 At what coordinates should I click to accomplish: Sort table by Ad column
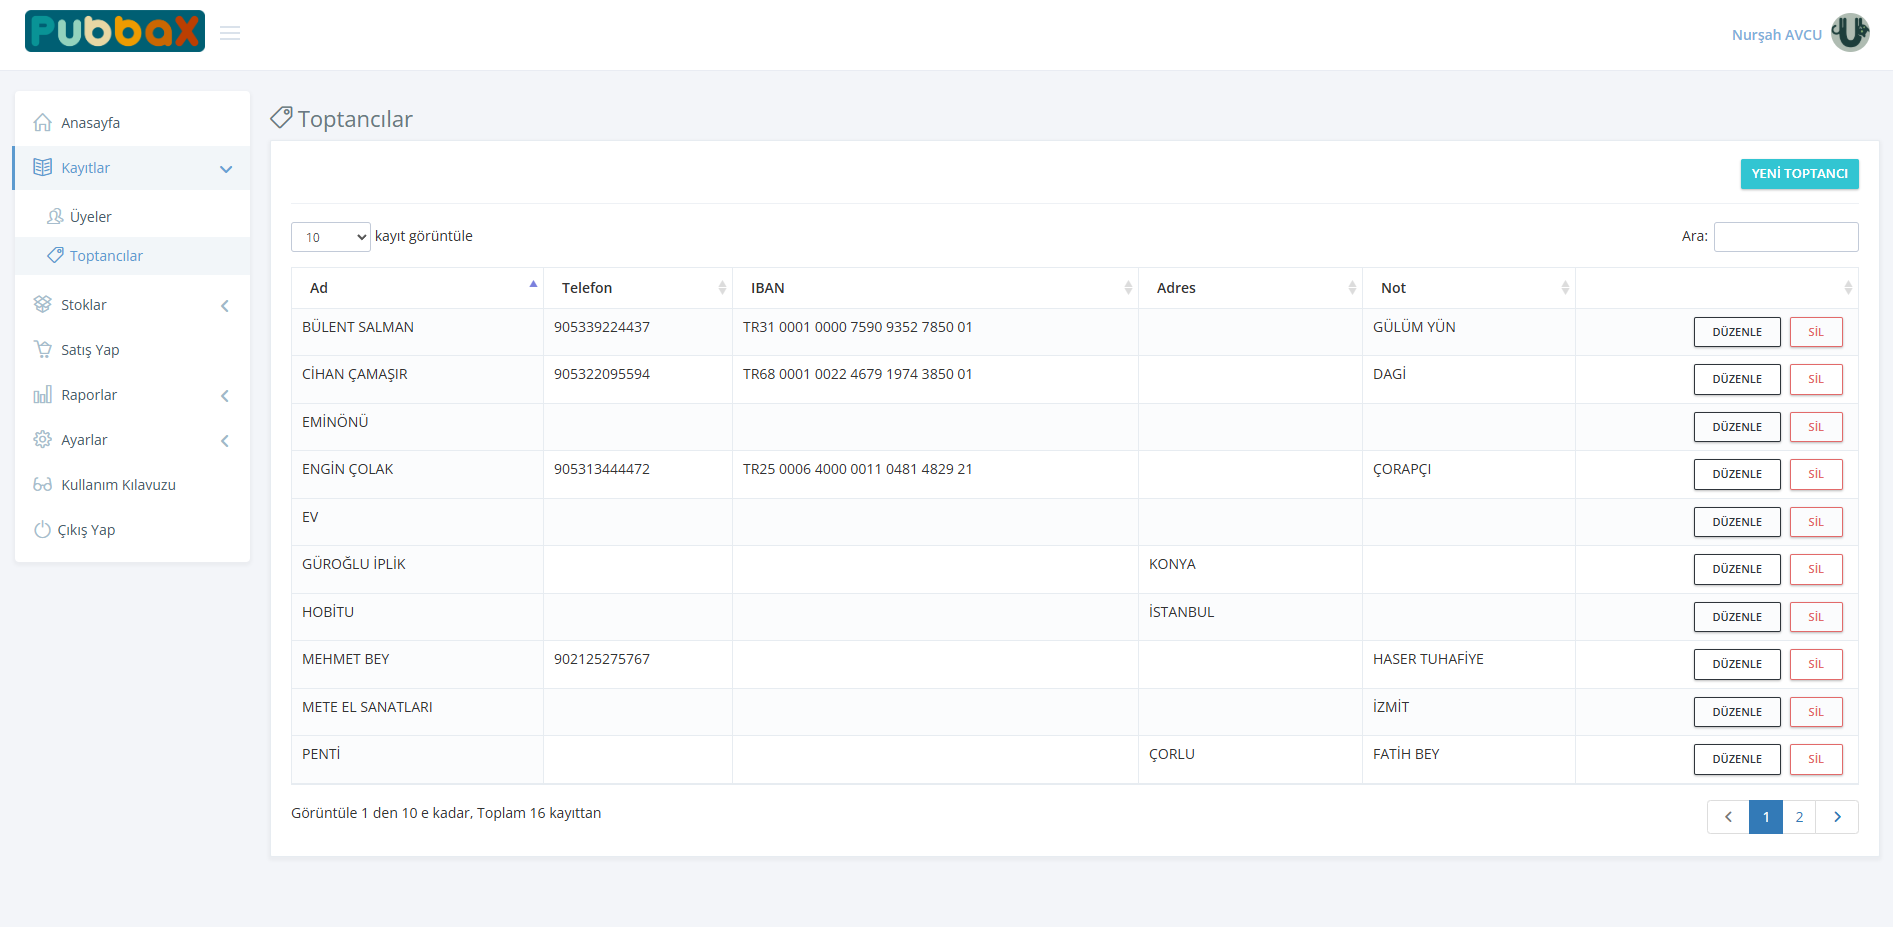tap(417, 288)
